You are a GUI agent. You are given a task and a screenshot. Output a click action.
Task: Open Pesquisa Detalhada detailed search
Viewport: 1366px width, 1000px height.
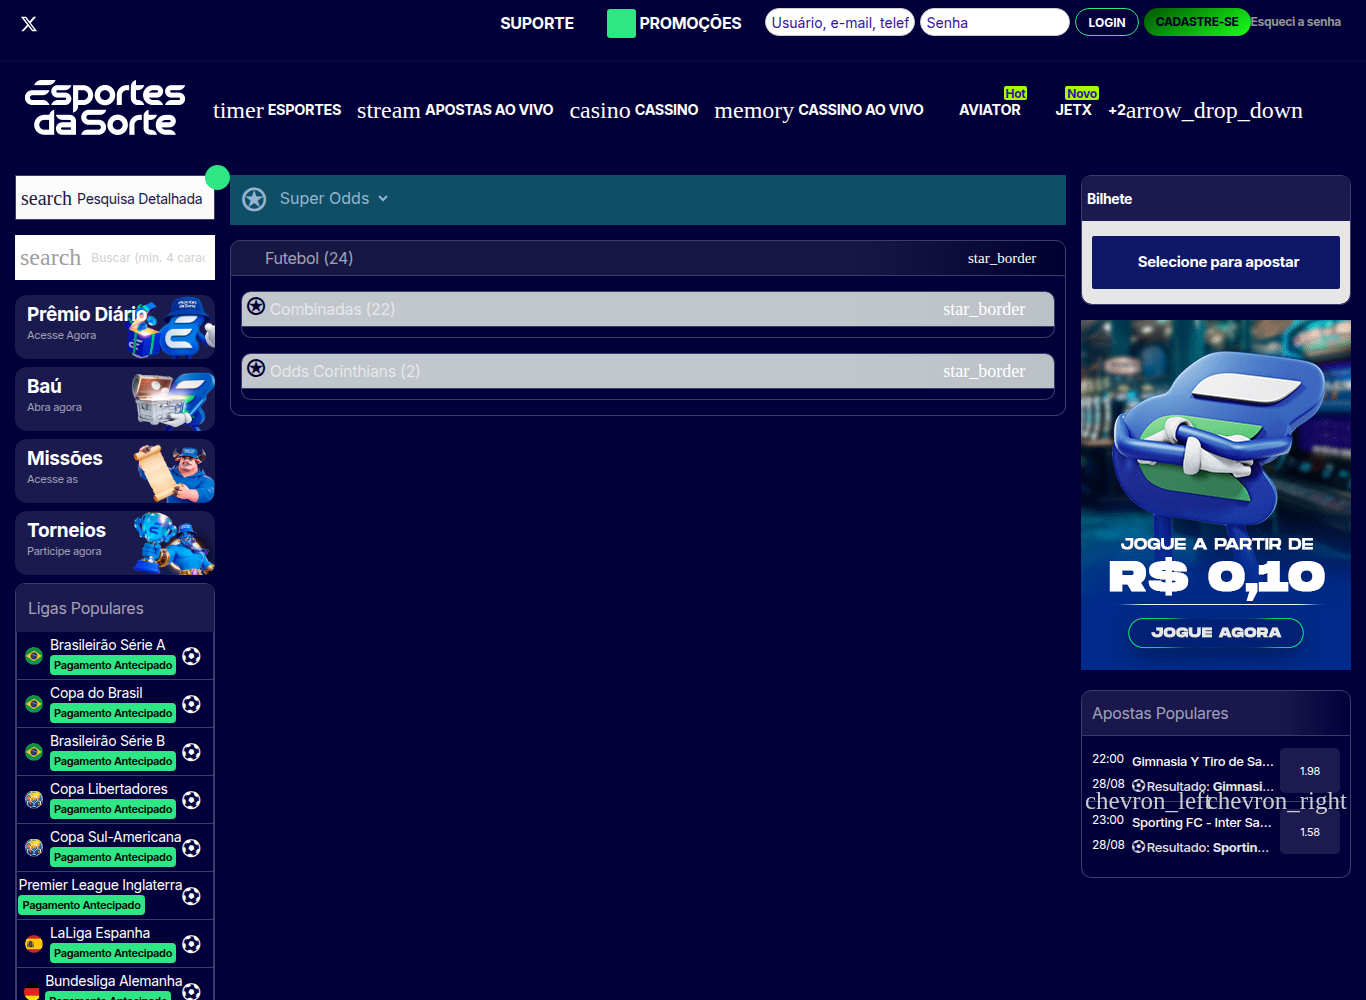(115, 198)
